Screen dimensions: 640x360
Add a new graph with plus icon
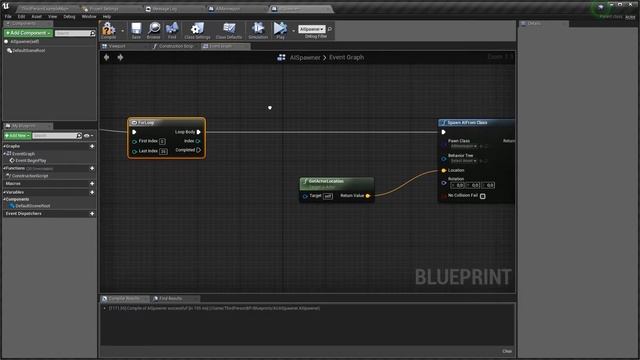(92, 146)
